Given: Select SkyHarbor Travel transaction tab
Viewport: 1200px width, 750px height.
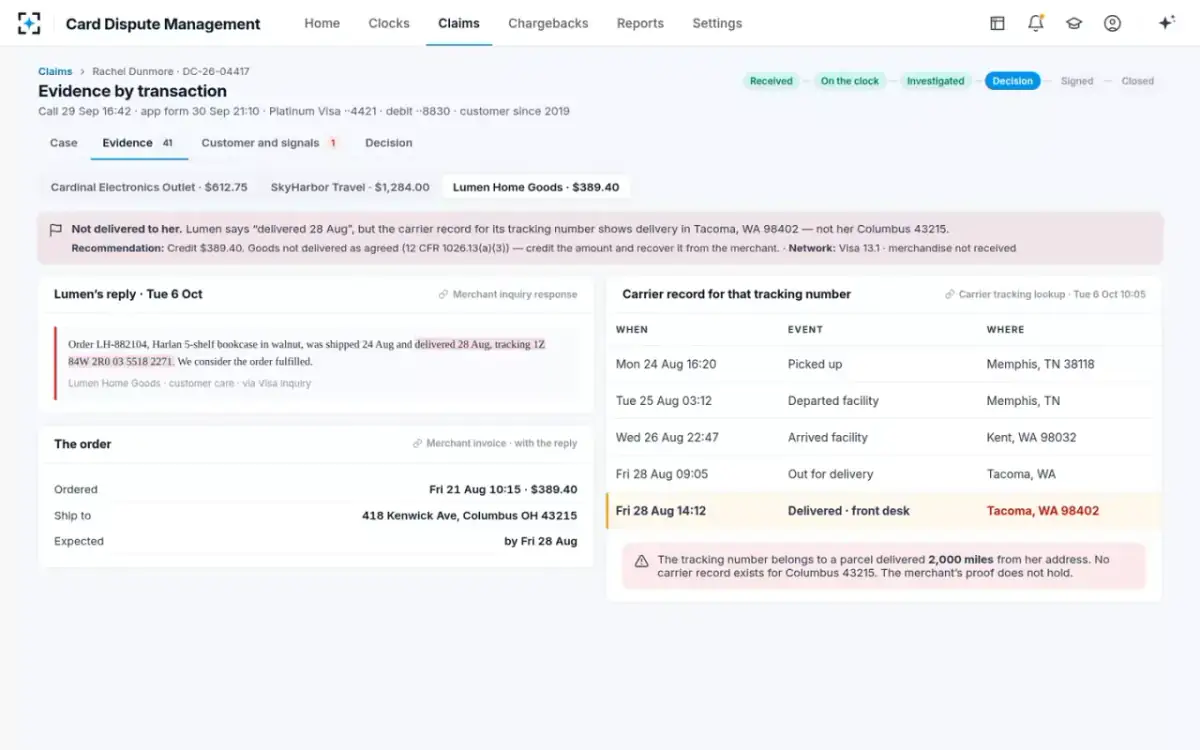Looking at the screenshot, I should 350,187.
